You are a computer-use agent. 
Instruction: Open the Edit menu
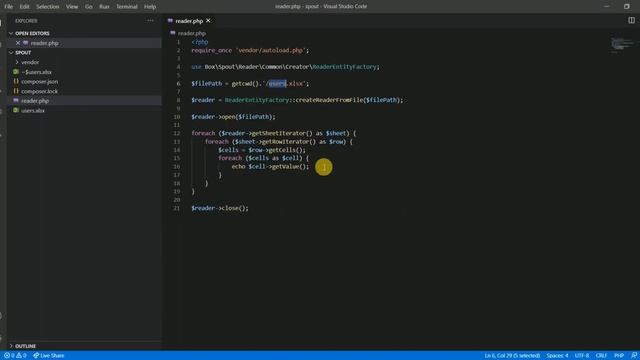tap(24, 7)
